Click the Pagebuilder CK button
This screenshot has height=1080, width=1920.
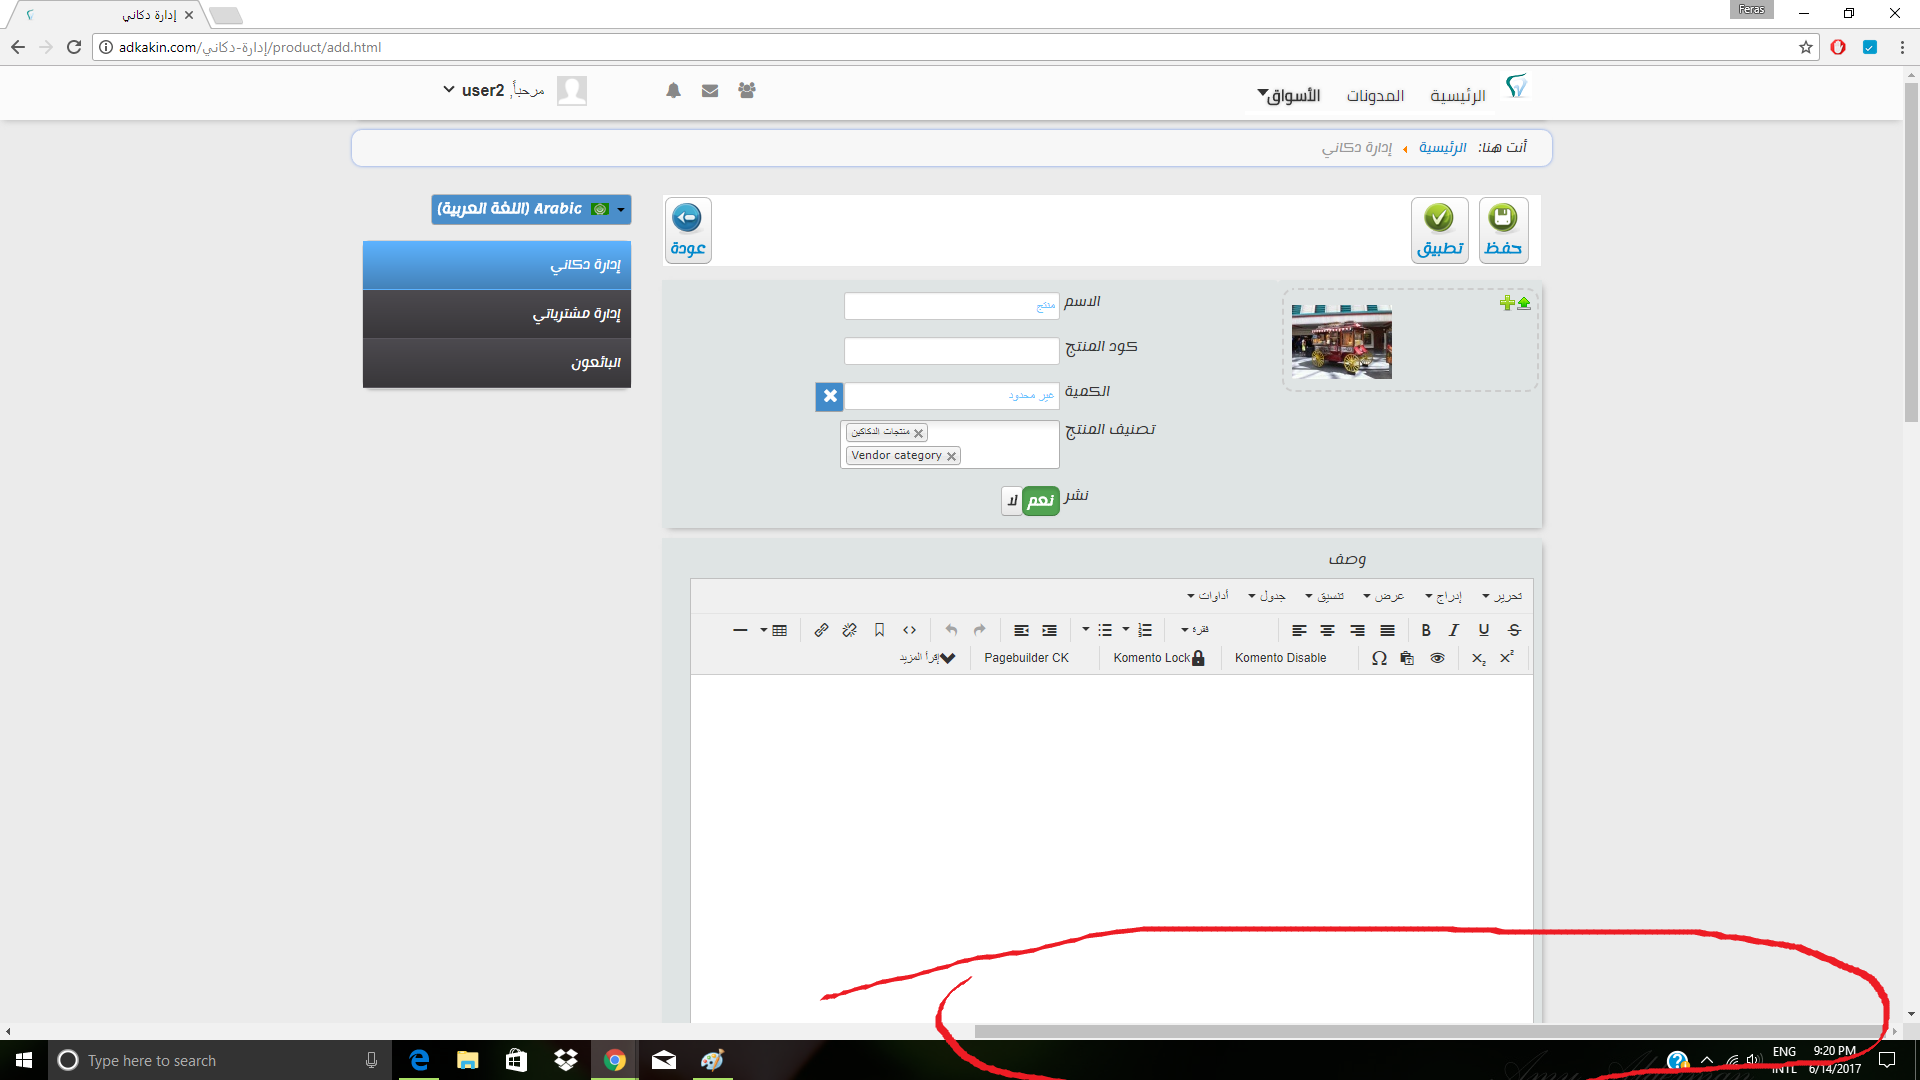click(x=1026, y=658)
